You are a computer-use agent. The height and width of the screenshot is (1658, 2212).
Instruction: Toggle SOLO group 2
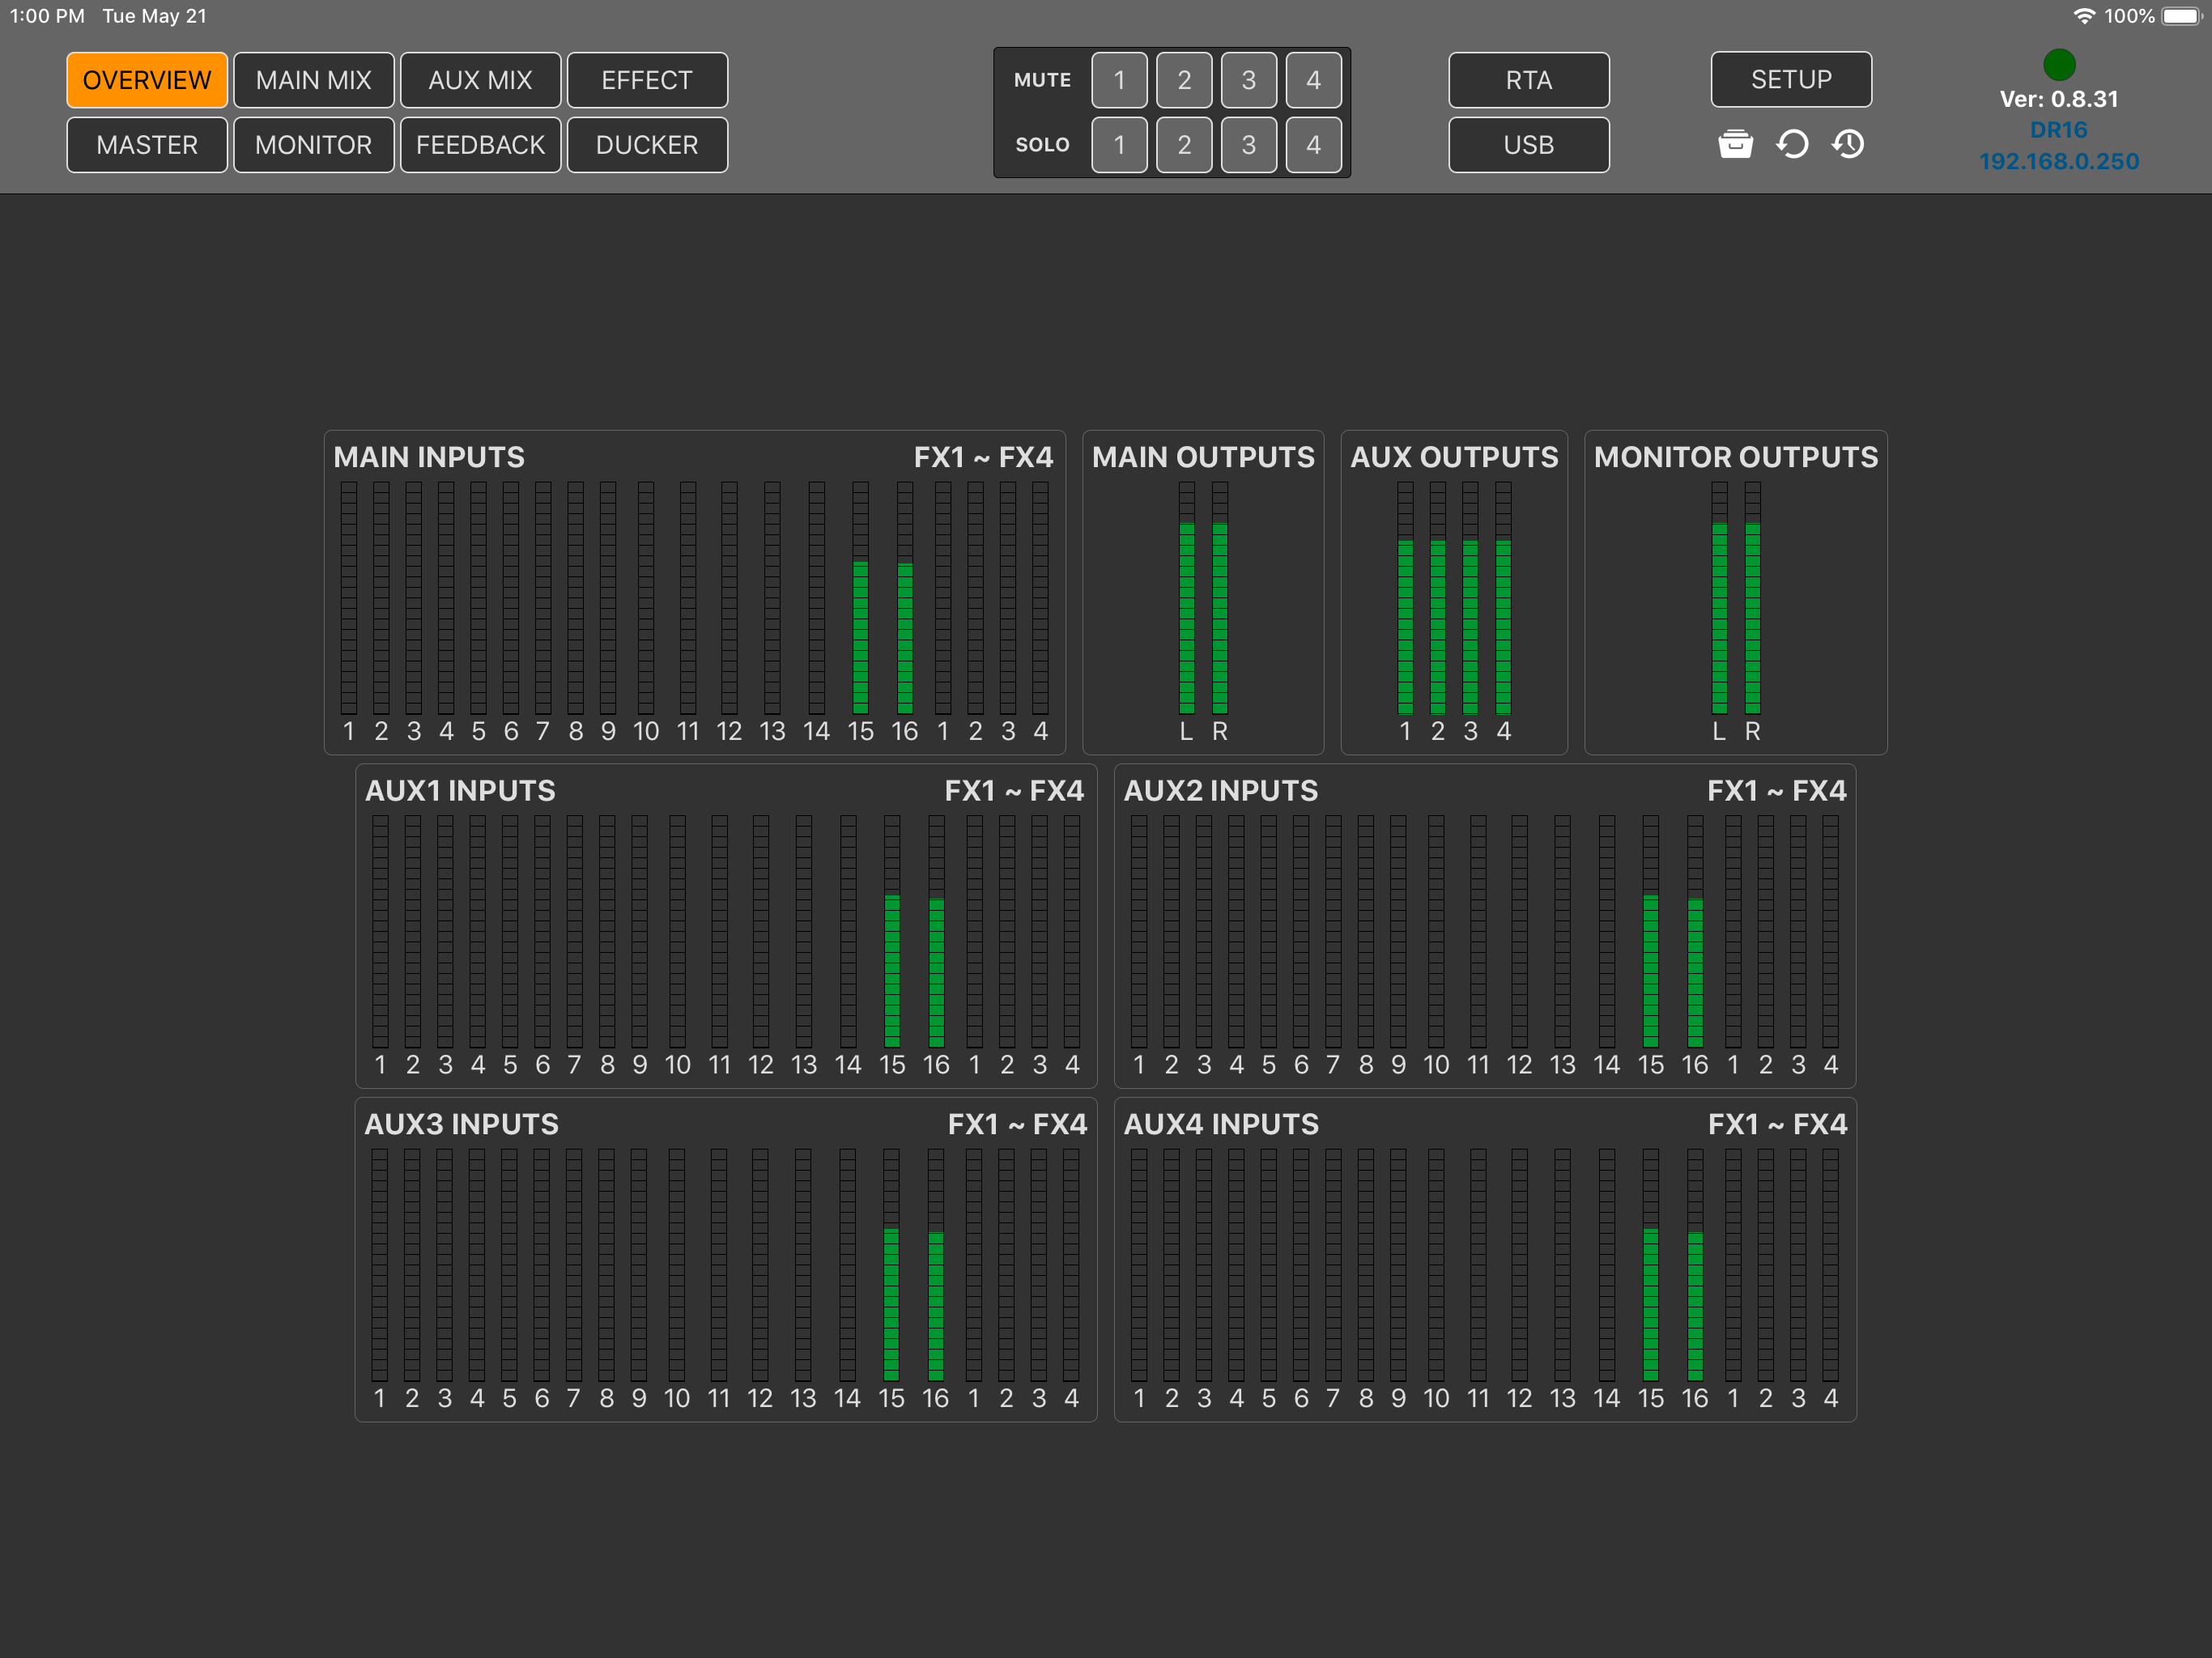pos(1184,145)
